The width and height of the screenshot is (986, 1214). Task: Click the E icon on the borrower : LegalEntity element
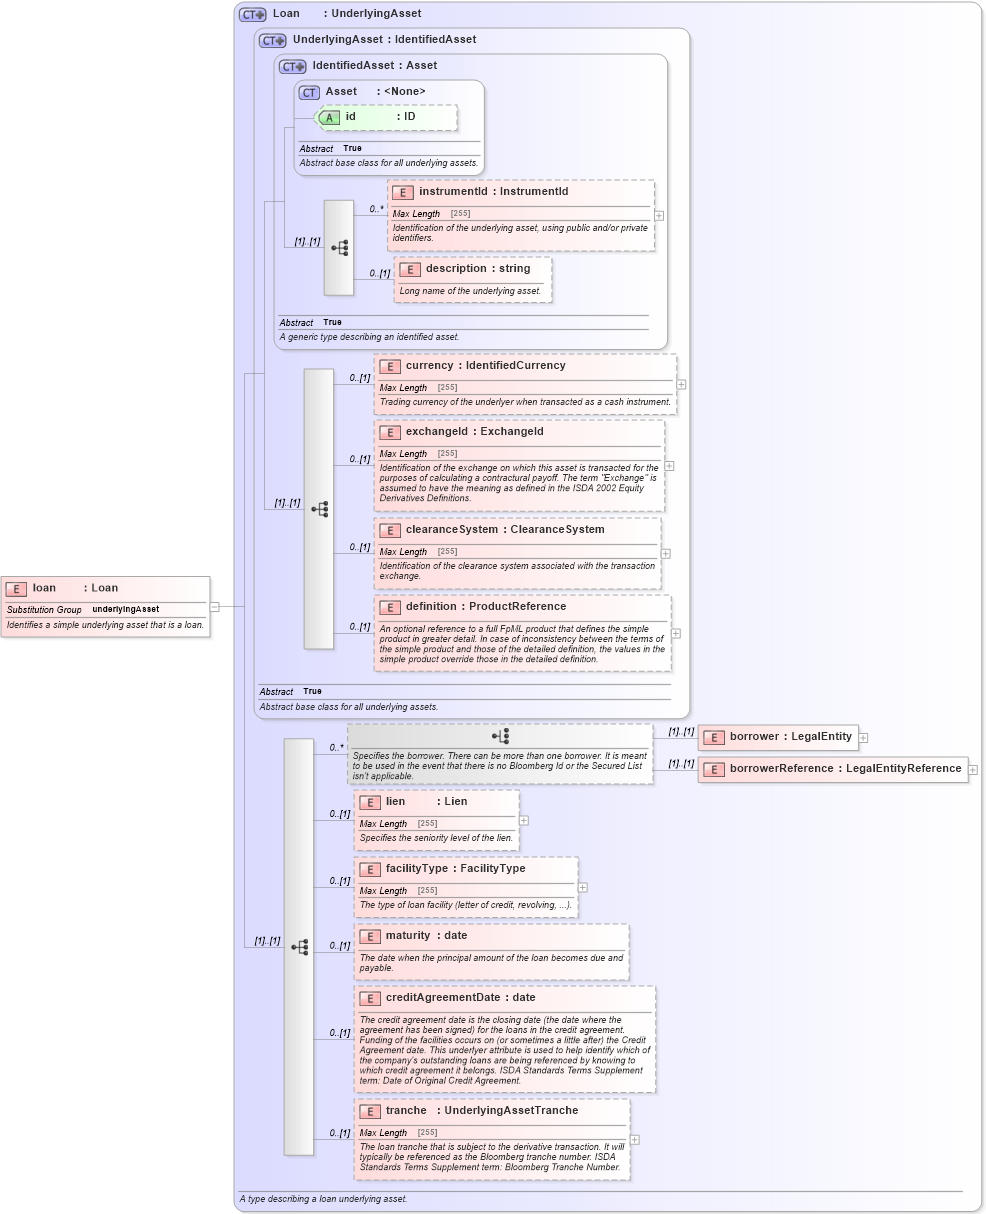(714, 737)
